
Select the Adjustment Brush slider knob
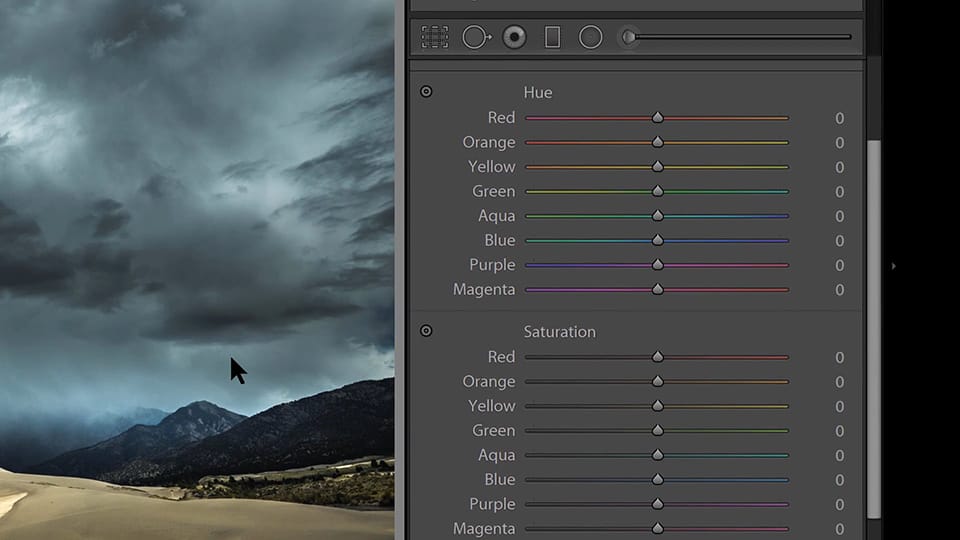[628, 37]
